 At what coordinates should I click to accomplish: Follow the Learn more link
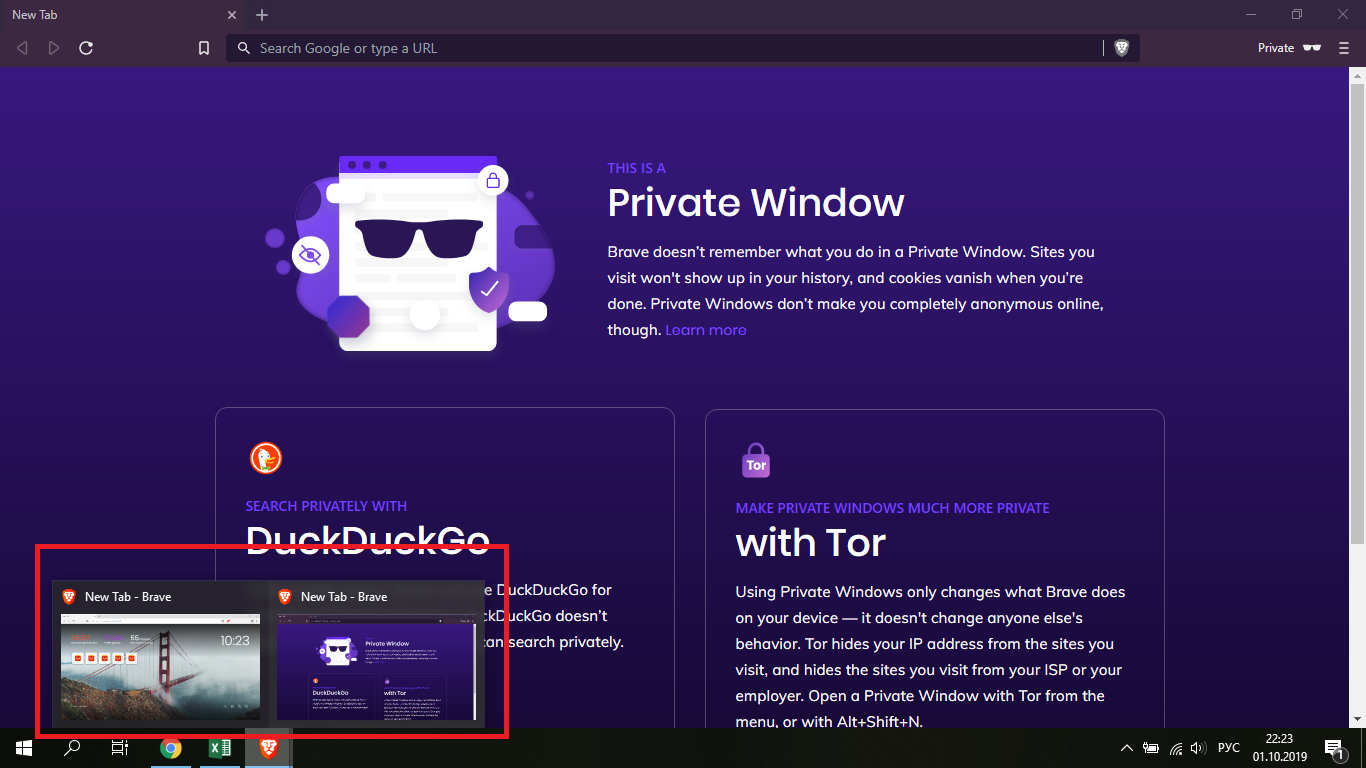coord(706,330)
